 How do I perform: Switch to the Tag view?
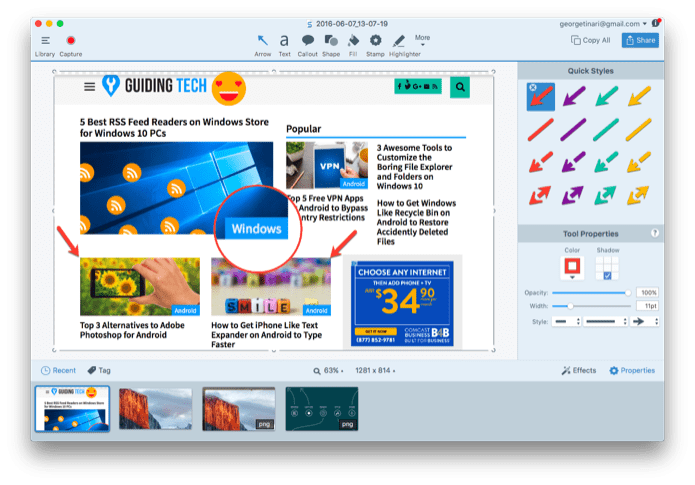click(x=99, y=370)
